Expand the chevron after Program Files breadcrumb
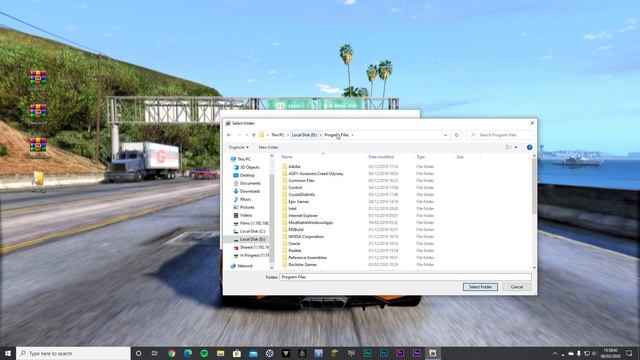The height and width of the screenshot is (360, 640). (352, 135)
